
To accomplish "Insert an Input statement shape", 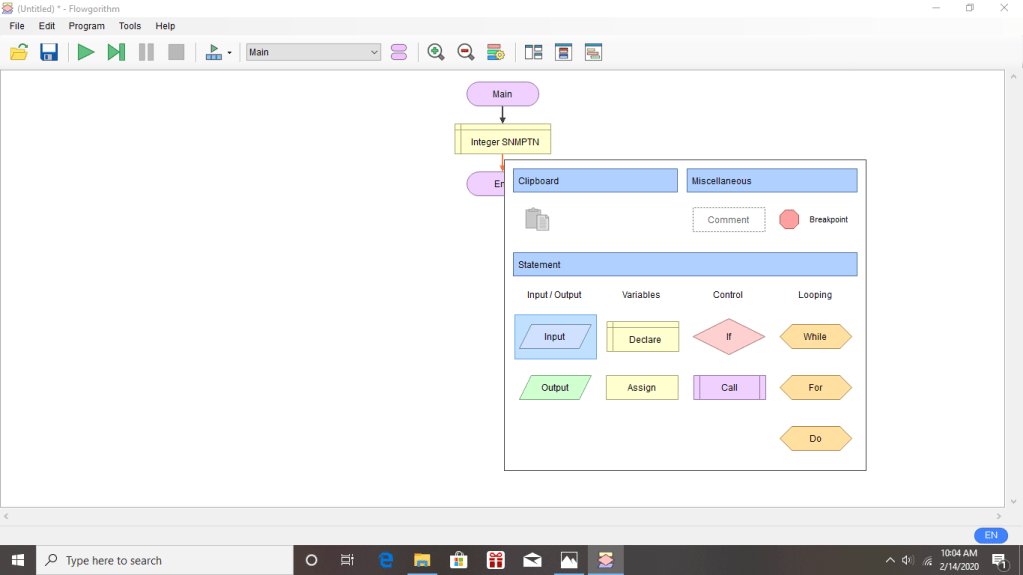I will pyautogui.click(x=555, y=337).
